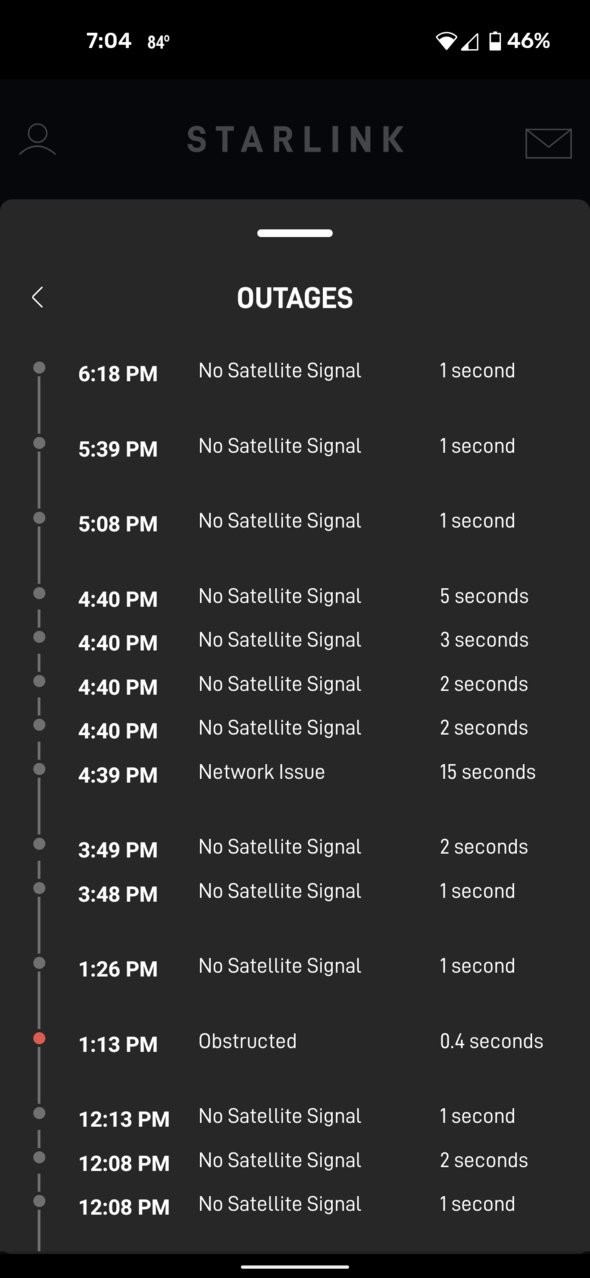Viewport: 590px width, 1278px height.
Task: Tap the Wi-Fi status icon
Action: [x=446, y=41]
